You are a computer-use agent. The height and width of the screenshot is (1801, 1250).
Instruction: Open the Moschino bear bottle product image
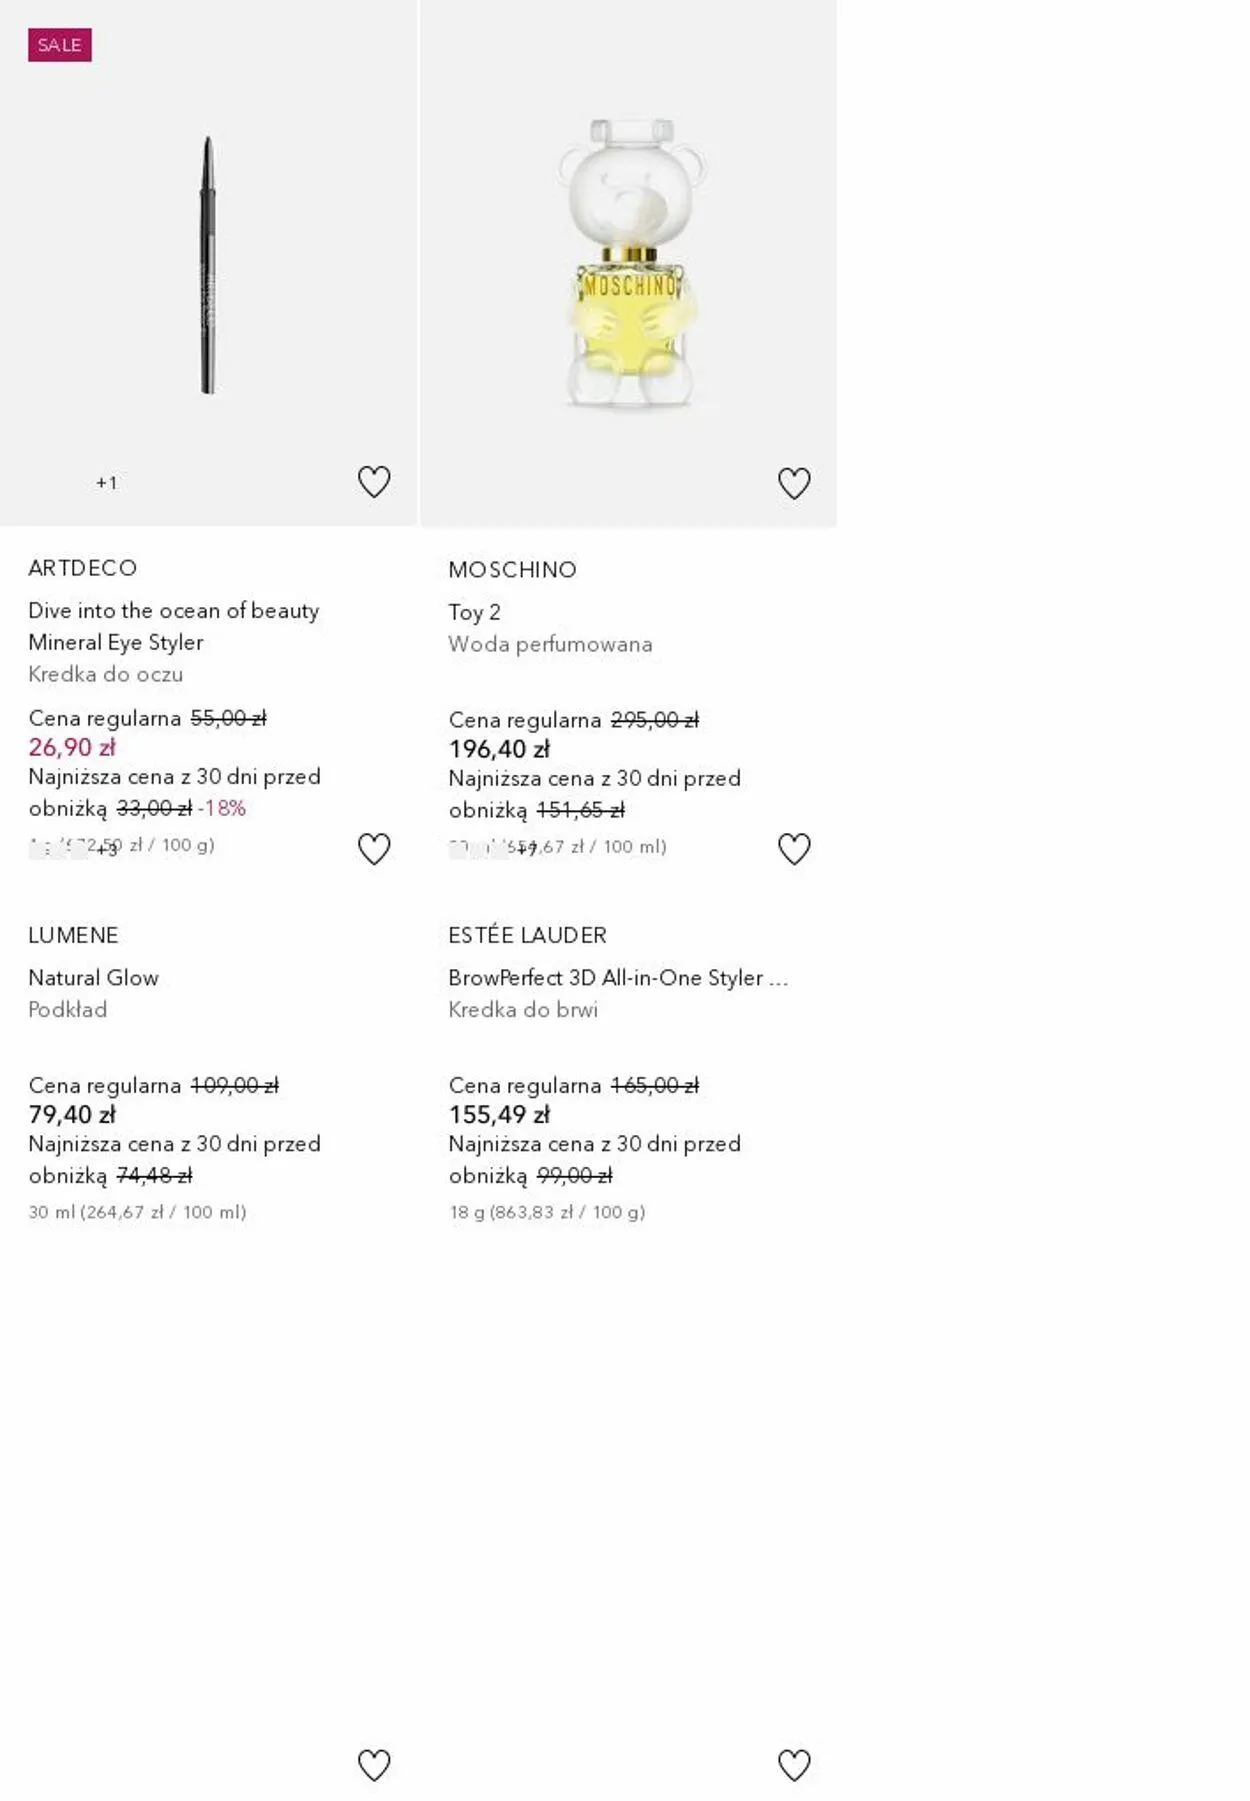[x=629, y=265]
